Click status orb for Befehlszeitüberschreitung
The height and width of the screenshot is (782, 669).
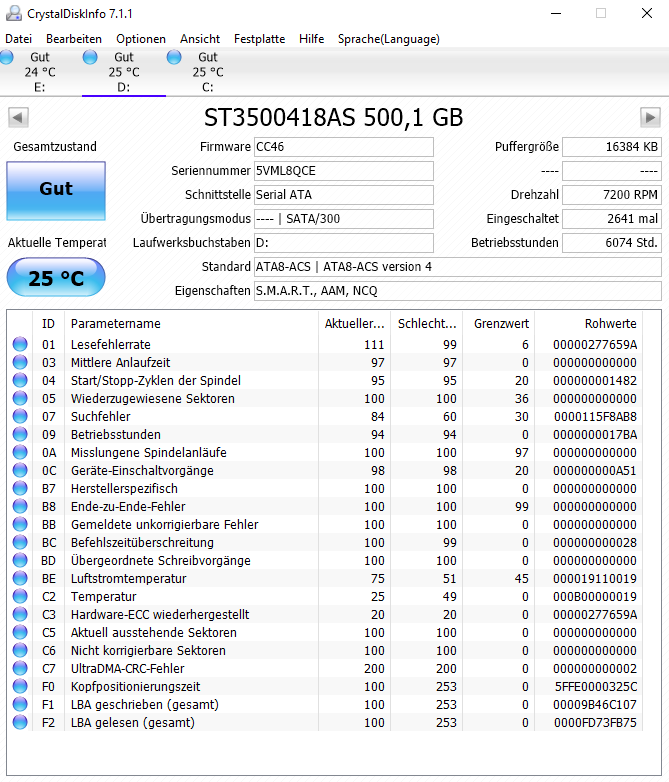pyautogui.click(x=20, y=542)
